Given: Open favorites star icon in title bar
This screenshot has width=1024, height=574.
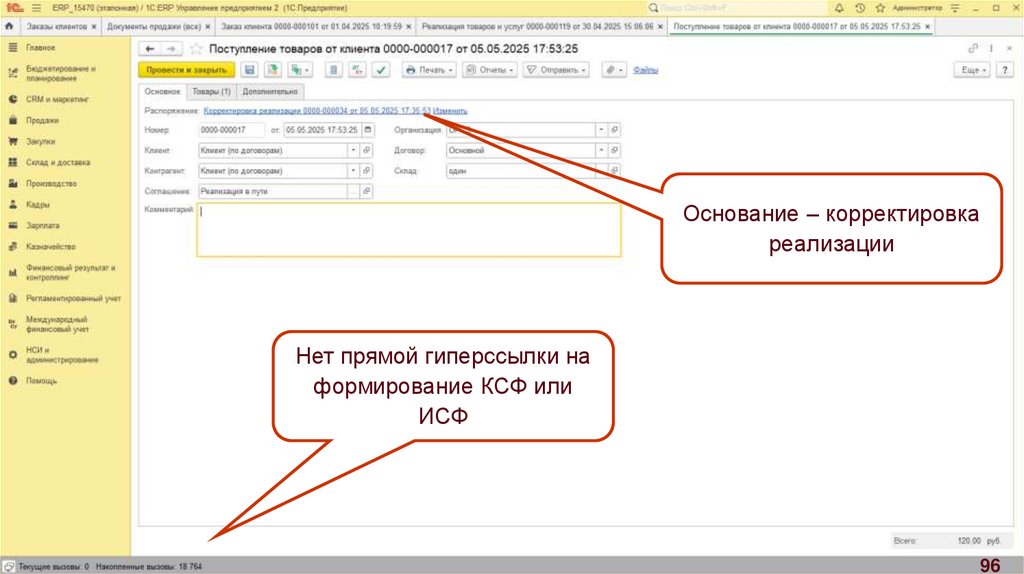Looking at the screenshot, I should 880,8.
